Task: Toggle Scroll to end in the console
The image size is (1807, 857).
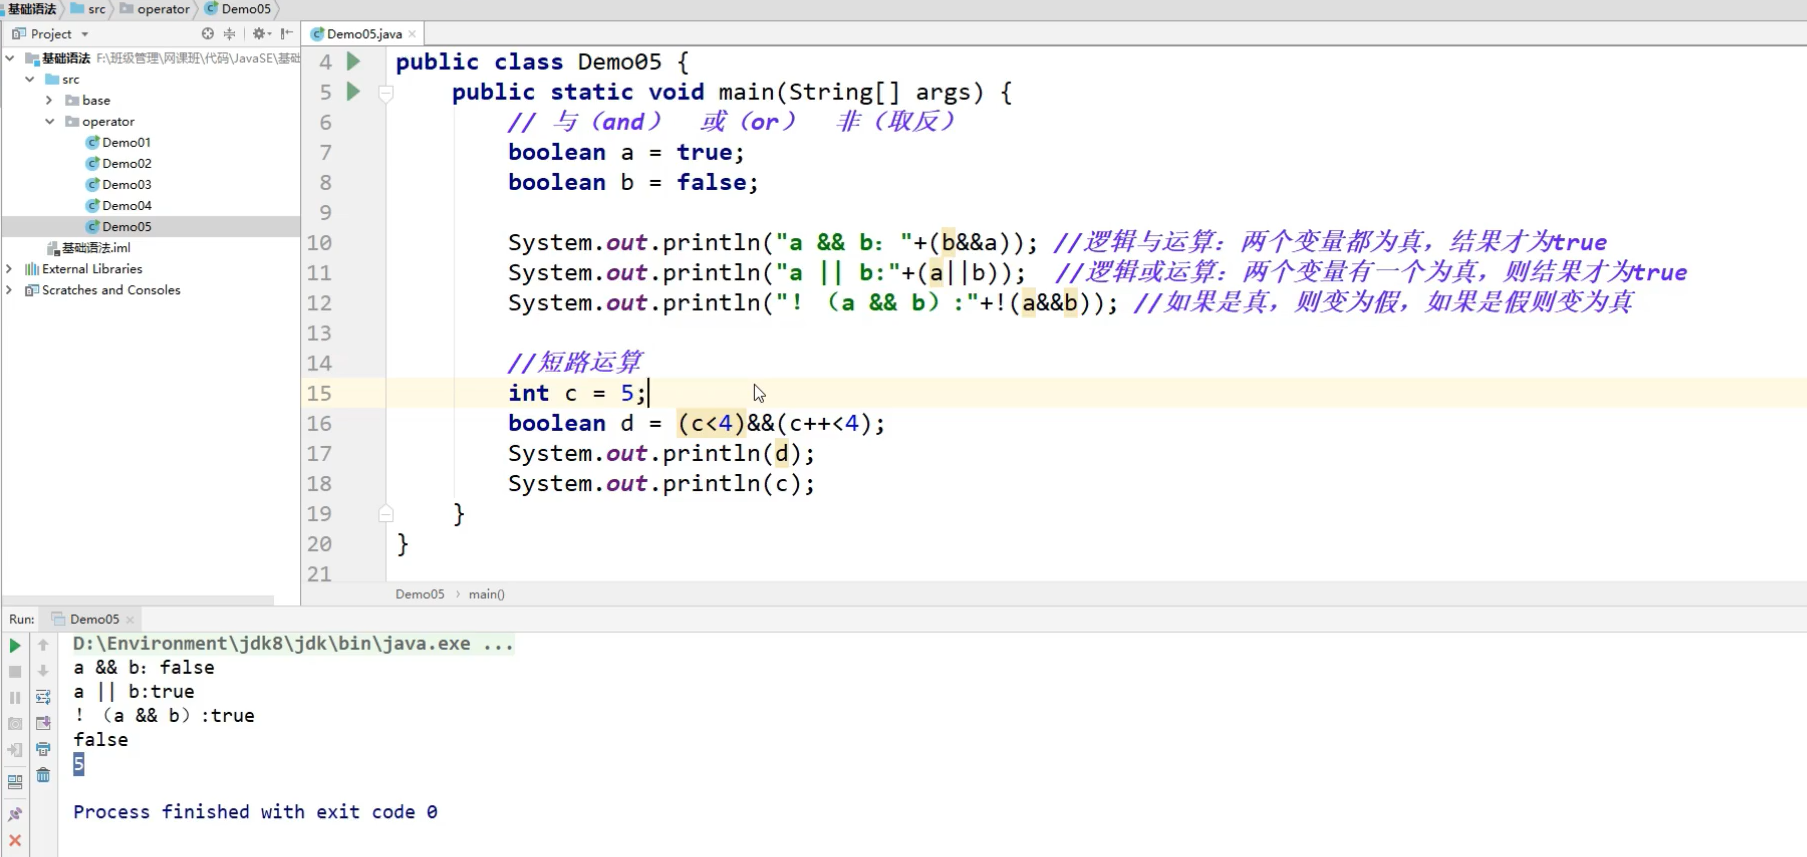Action: click(x=43, y=723)
